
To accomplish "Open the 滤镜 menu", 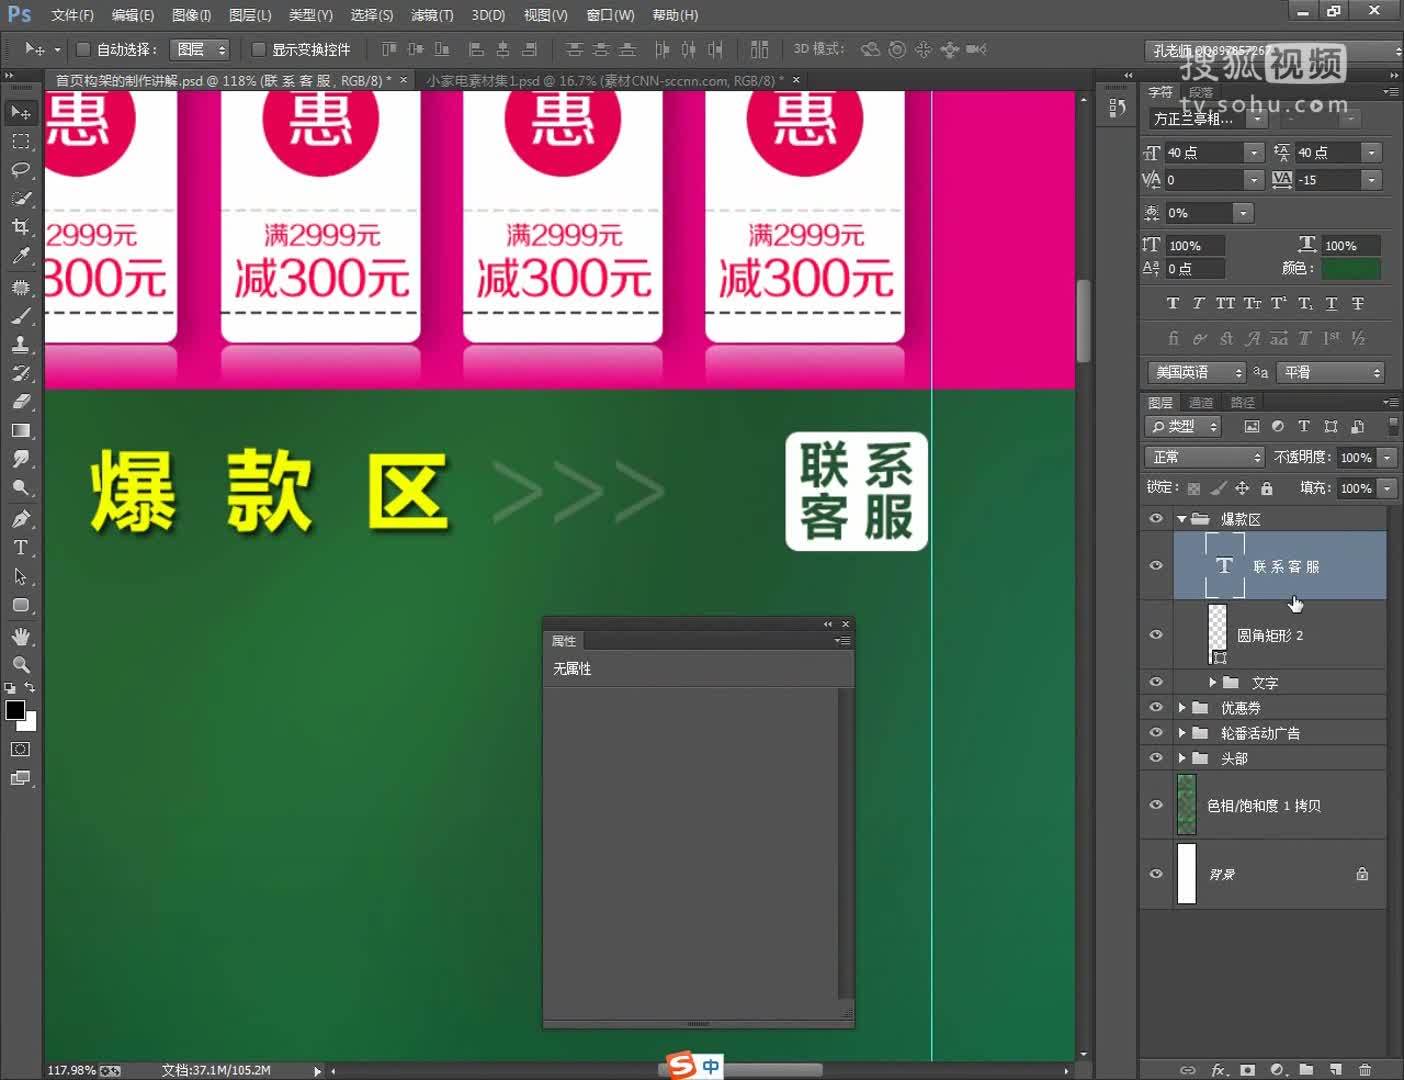I will (x=431, y=15).
